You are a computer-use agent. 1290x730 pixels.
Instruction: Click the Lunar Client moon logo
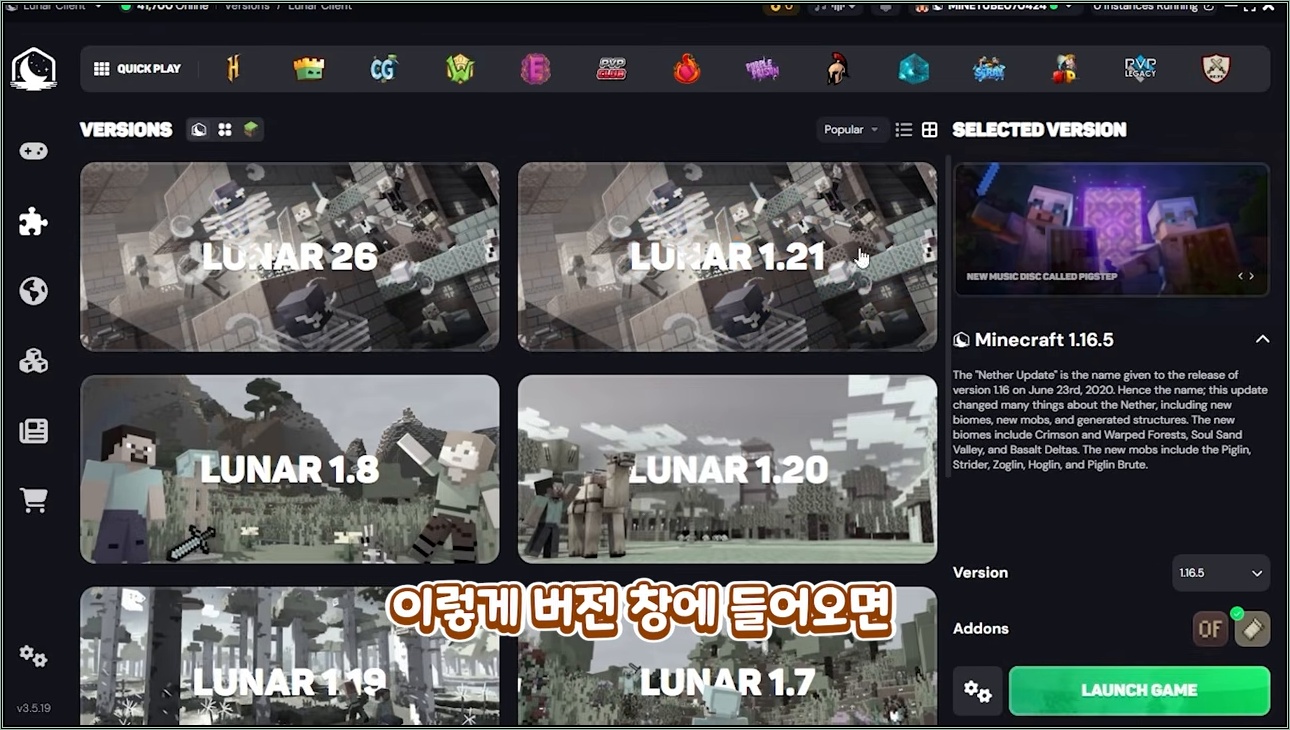click(x=33, y=69)
